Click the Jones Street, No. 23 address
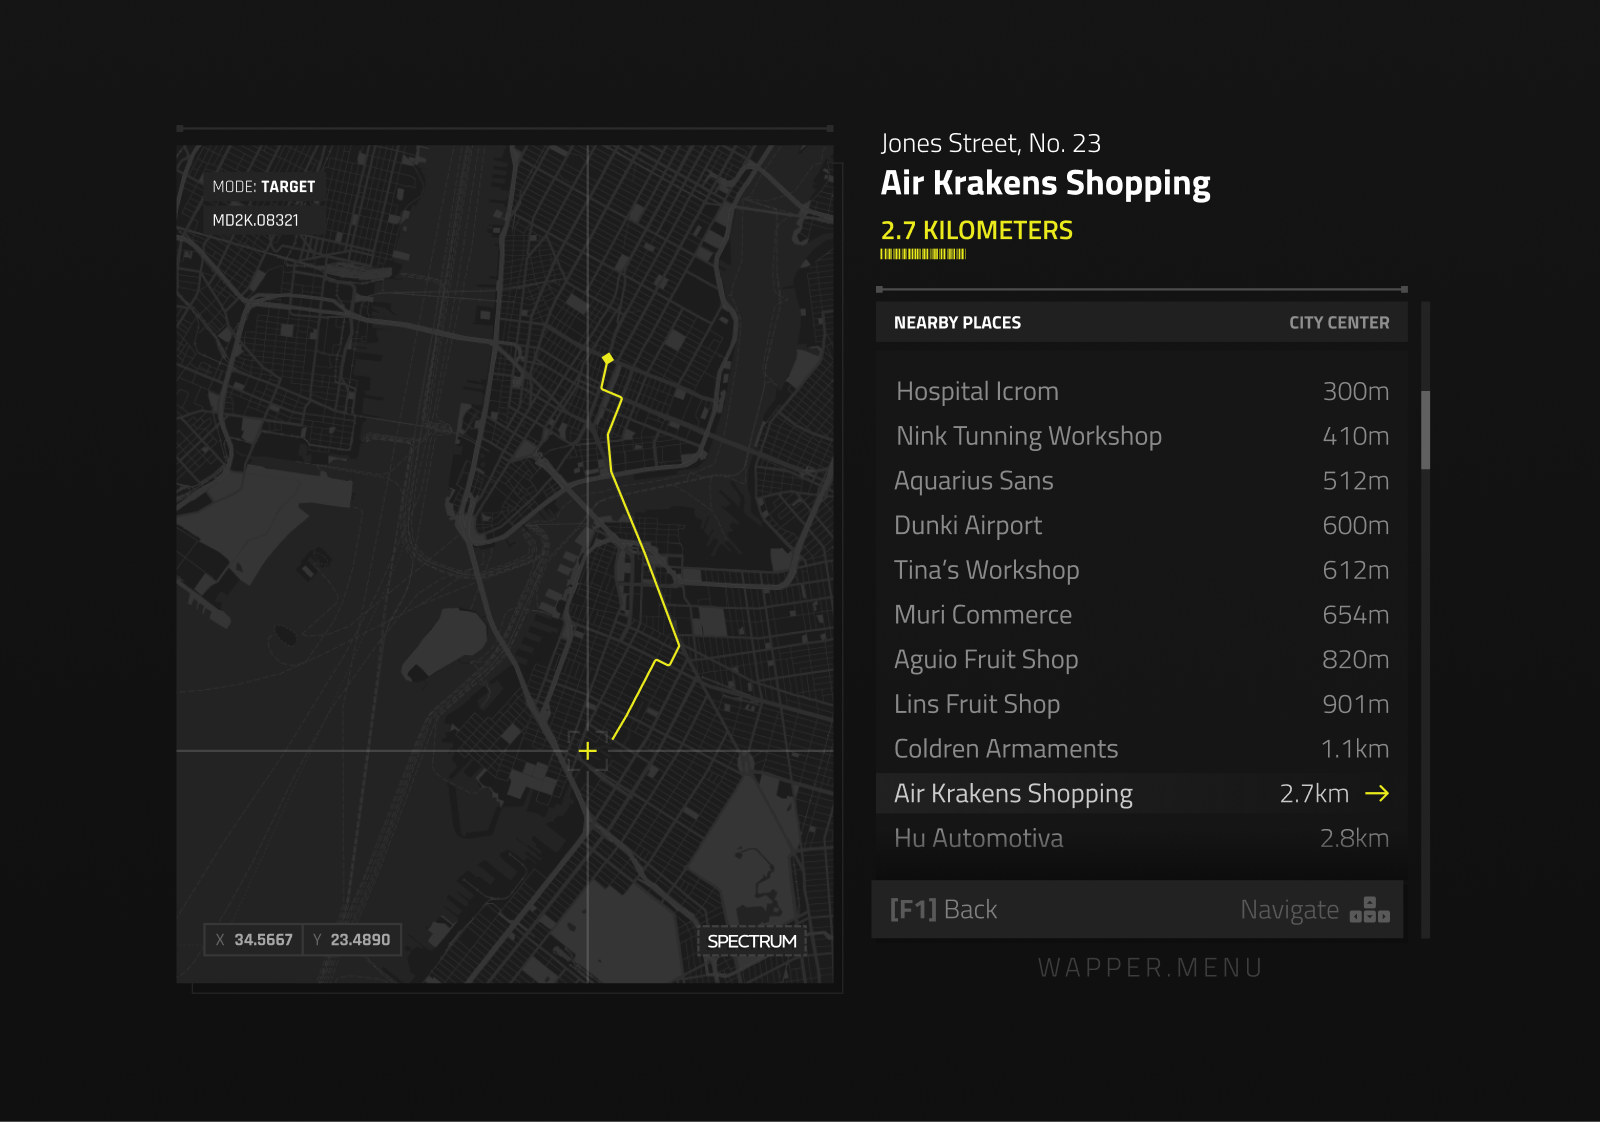This screenshot has width=1600, height=1122. (x=990, y=144)
